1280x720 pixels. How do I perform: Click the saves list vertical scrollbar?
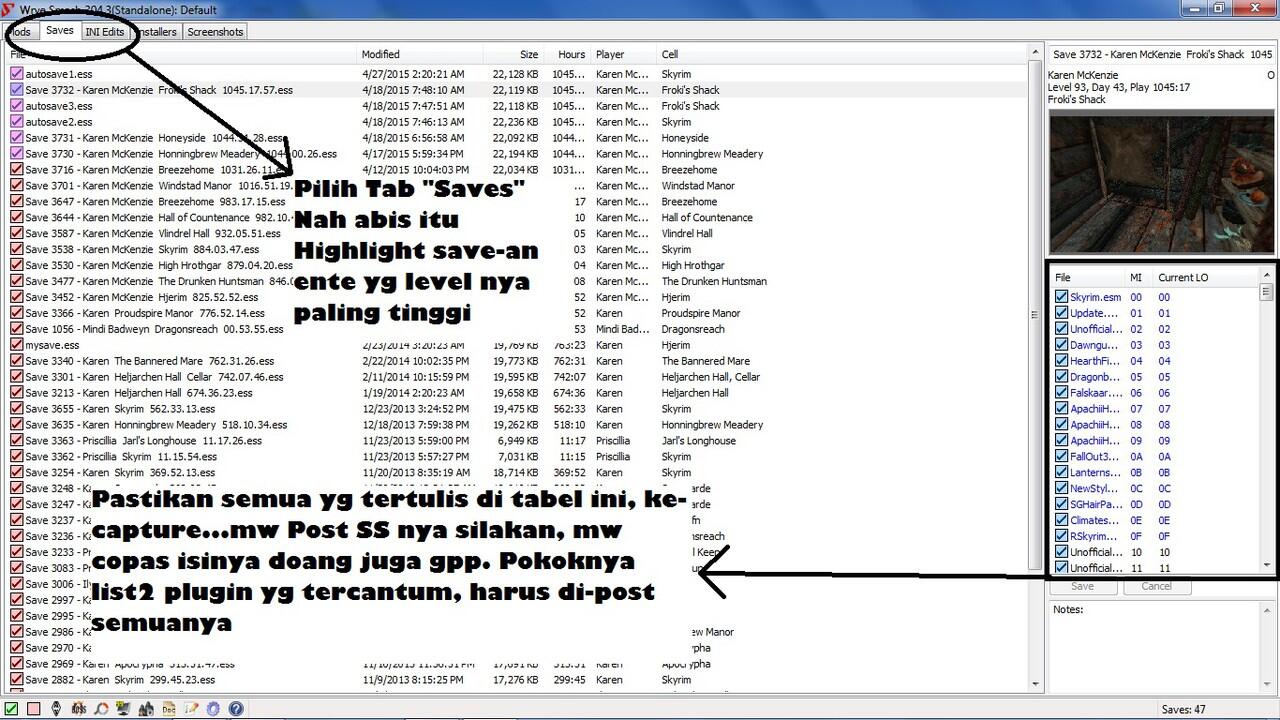point(1034,315)
